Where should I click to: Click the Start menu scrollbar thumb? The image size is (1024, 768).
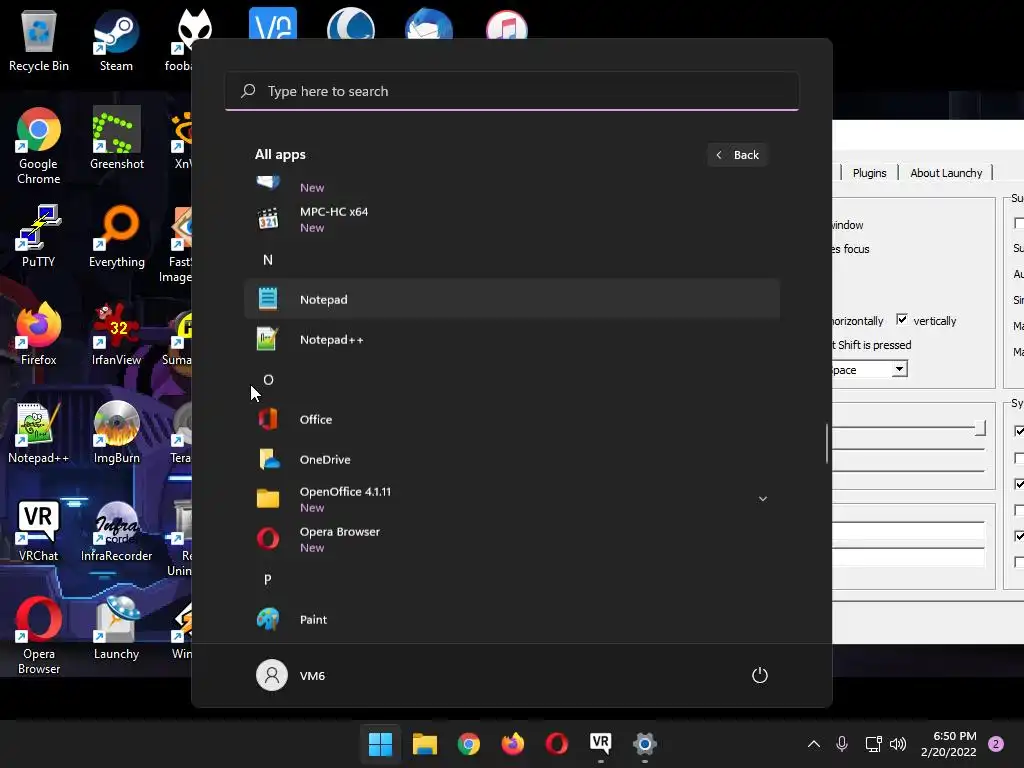(827, 443)
